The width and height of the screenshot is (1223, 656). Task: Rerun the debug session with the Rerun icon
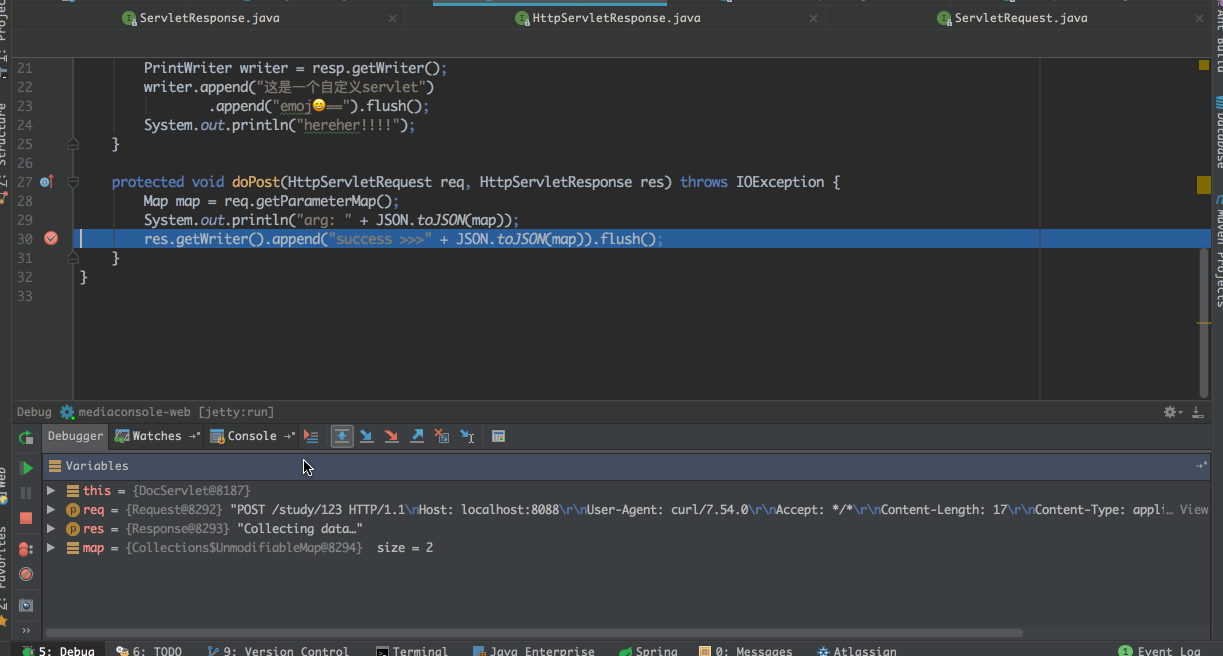(26, 437)
